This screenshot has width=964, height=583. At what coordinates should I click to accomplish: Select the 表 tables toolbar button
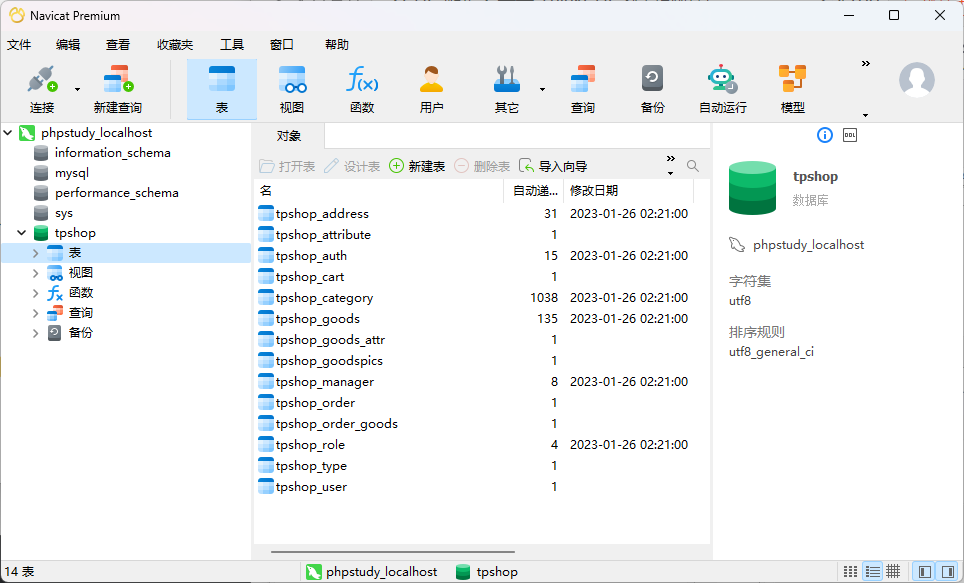(222, 89)
